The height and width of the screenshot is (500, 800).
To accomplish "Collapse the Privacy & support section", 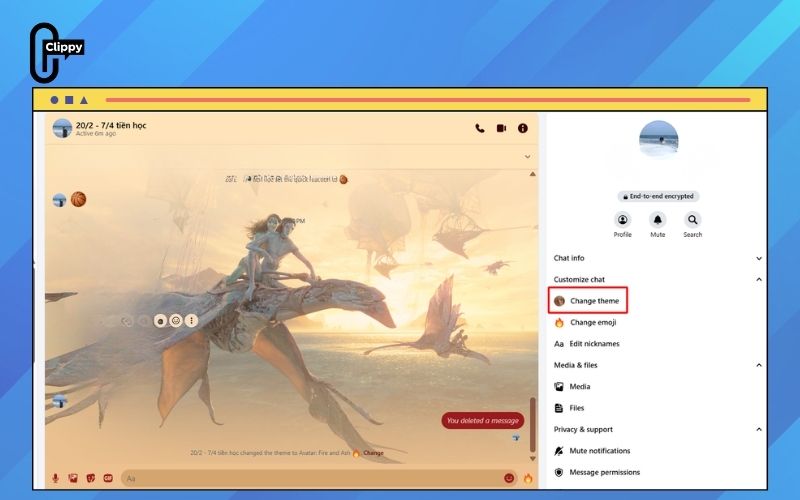I will click(658, 430).
